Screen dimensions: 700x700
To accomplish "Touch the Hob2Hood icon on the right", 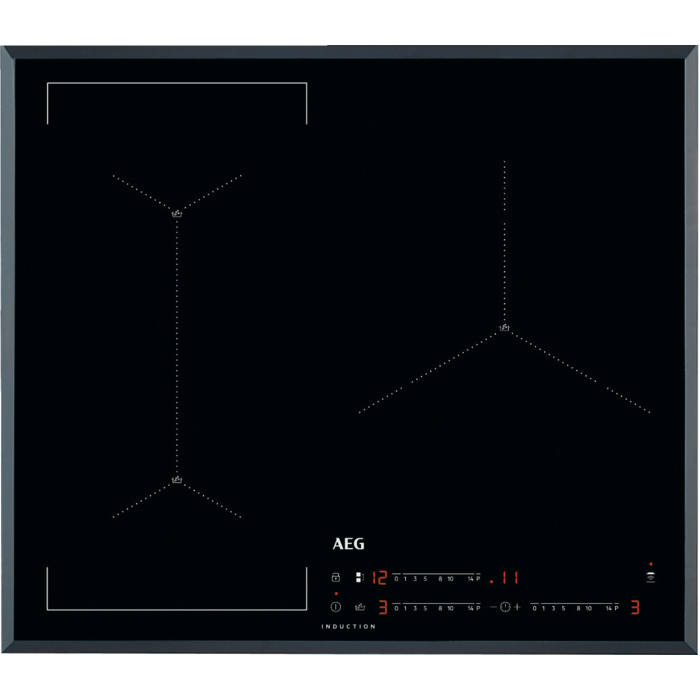I will point(650,576).
